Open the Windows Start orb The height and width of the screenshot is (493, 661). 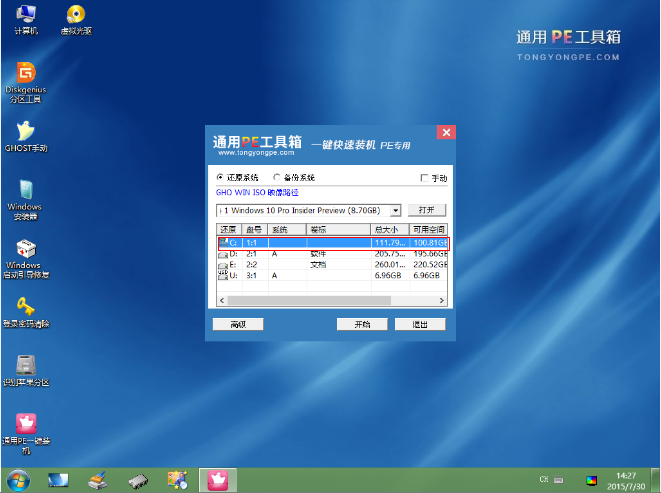pyautogui.click(x=18, y=480)
